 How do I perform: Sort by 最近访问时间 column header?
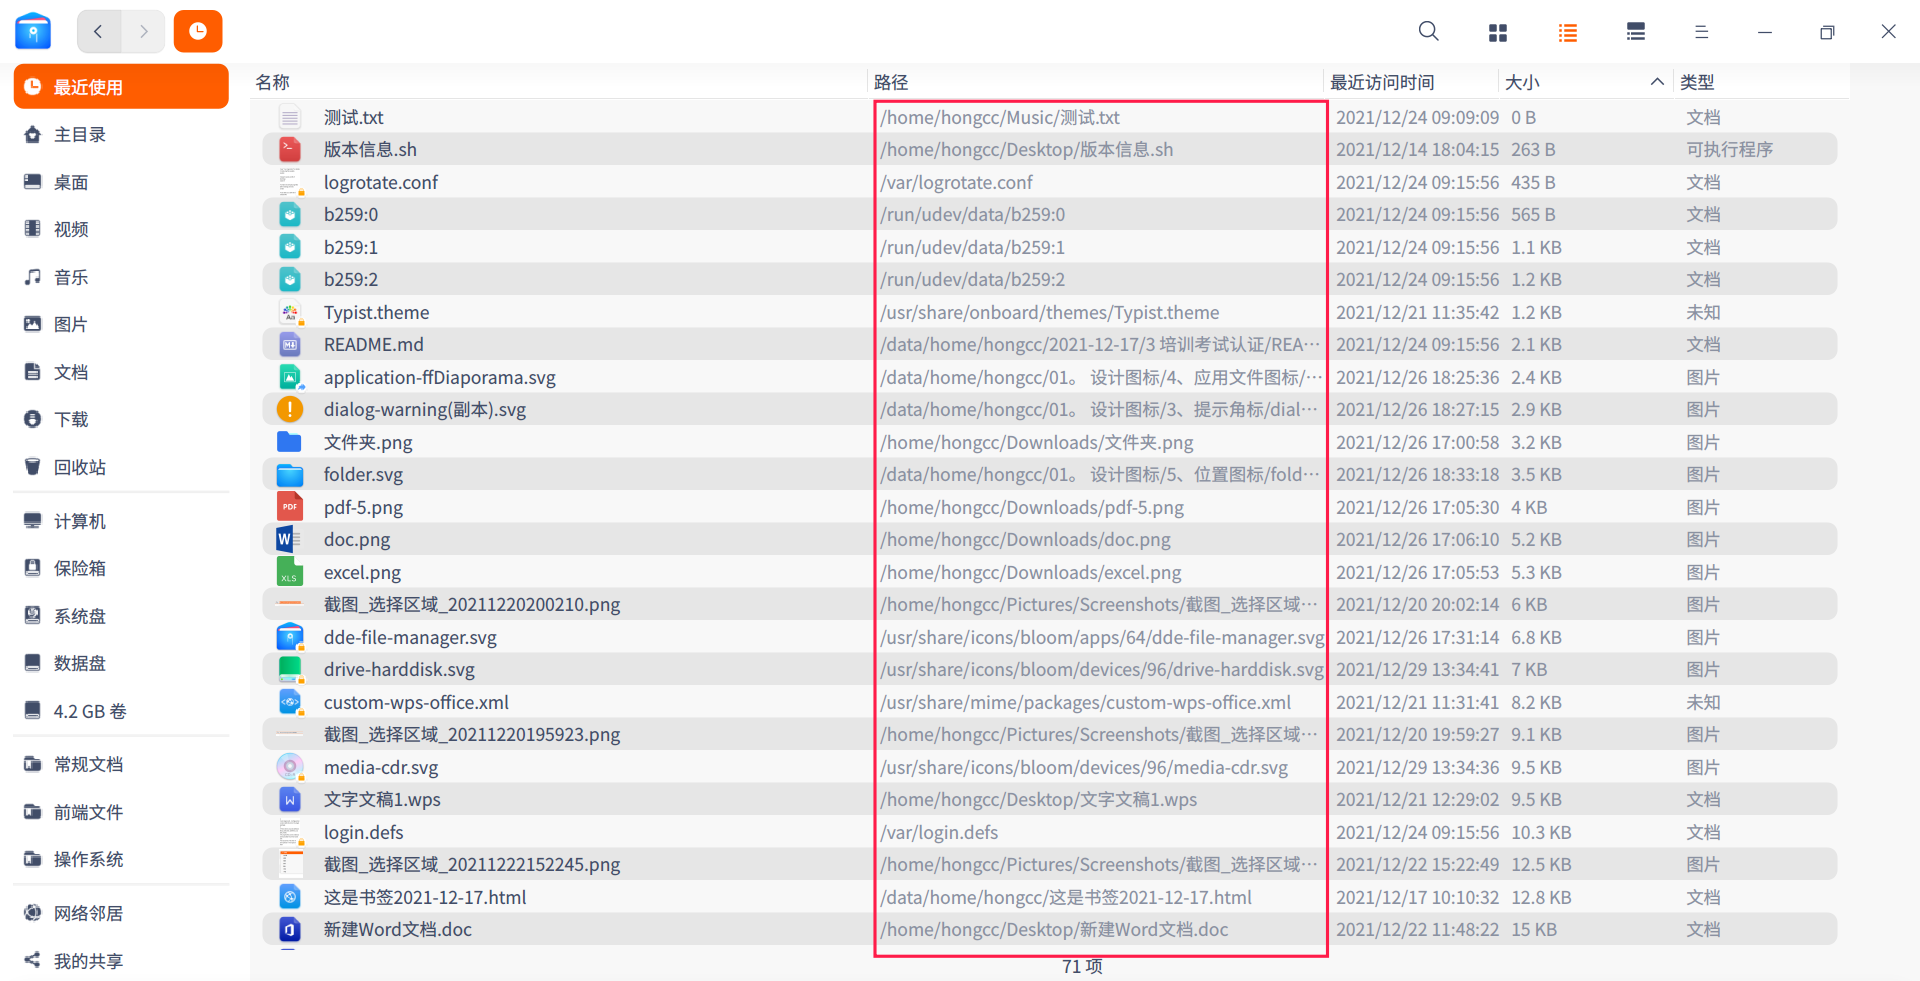pos(1410,82)
